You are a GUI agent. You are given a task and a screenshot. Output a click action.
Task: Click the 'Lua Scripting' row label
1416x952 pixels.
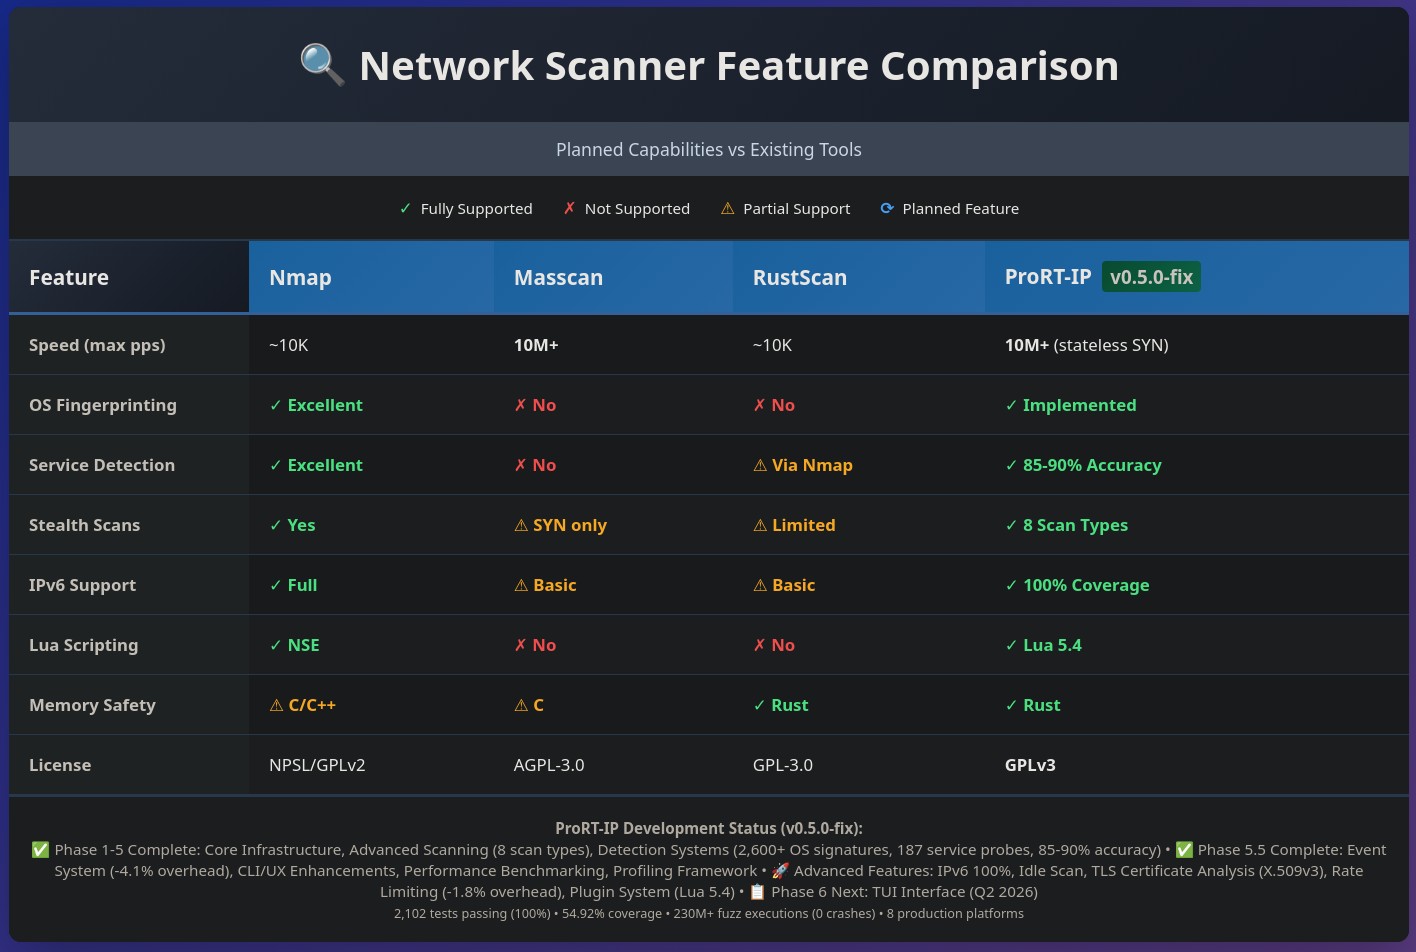point(83,645)
